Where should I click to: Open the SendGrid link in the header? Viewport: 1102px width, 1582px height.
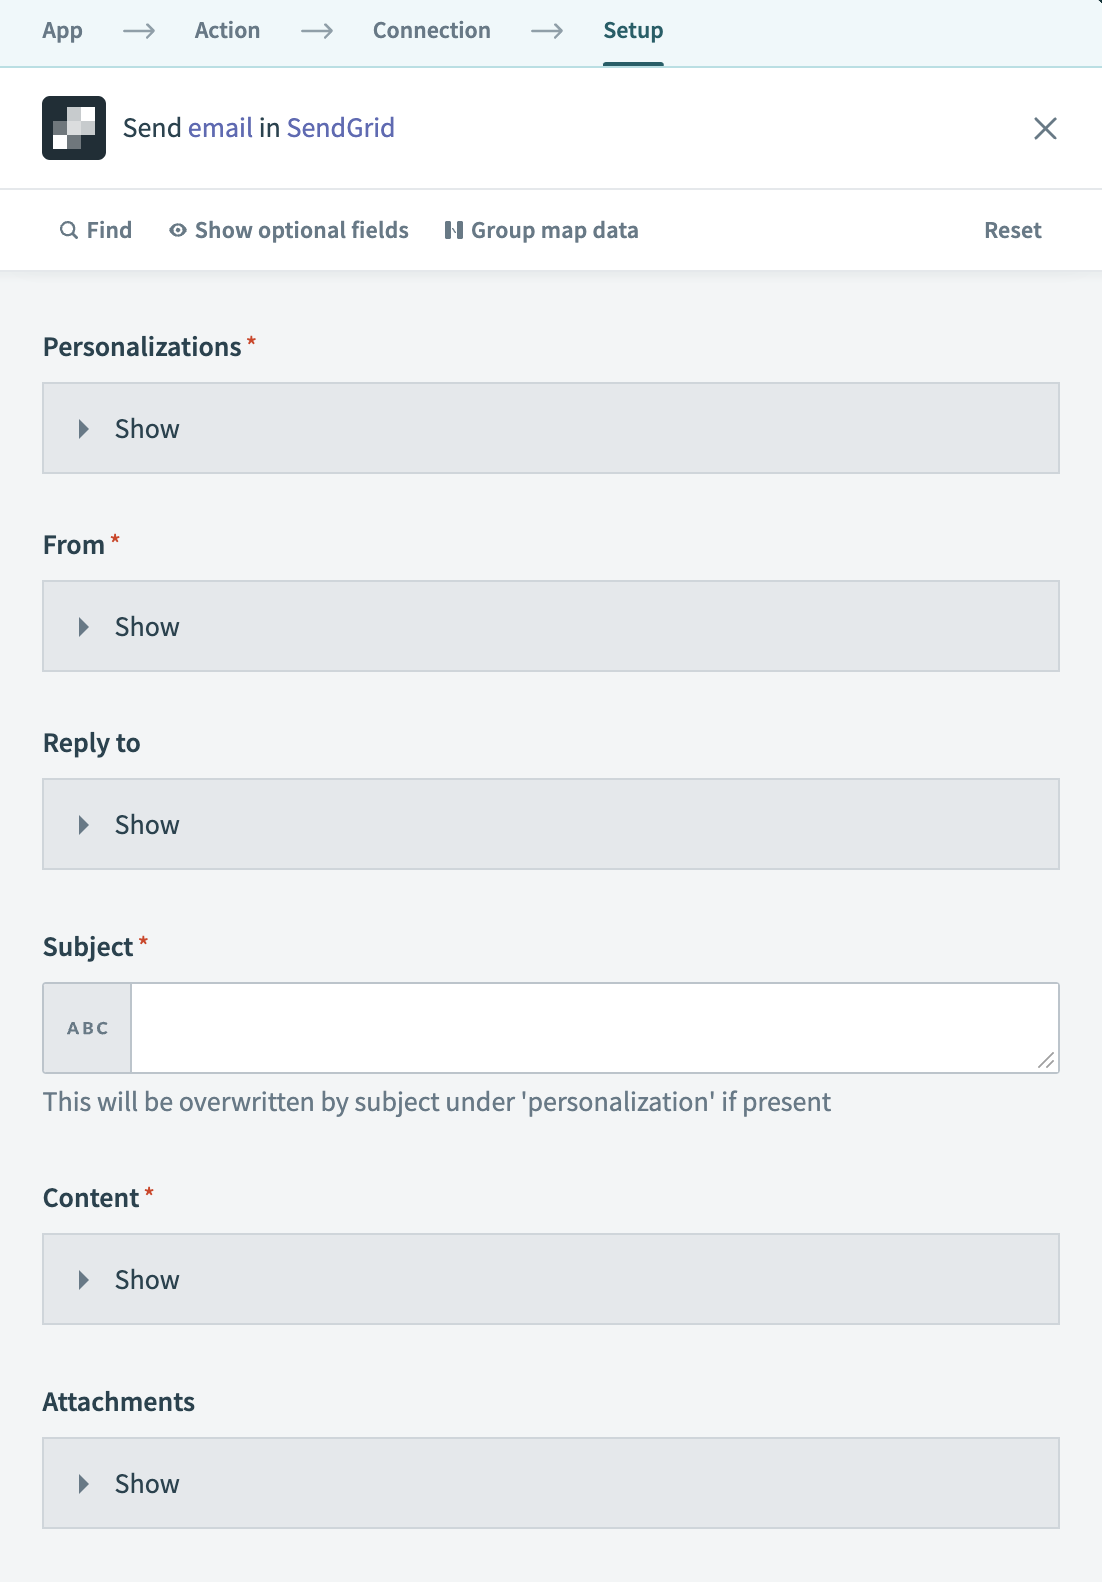(340, 127)
